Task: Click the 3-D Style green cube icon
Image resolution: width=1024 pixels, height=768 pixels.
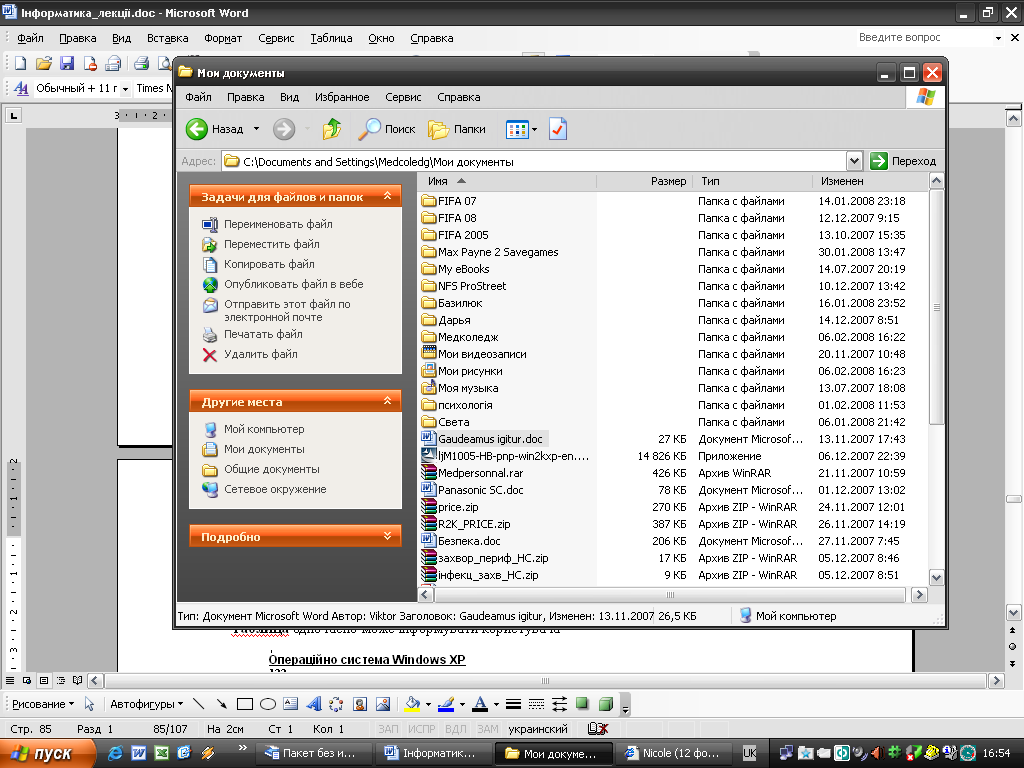Action: tap(606, 703)
